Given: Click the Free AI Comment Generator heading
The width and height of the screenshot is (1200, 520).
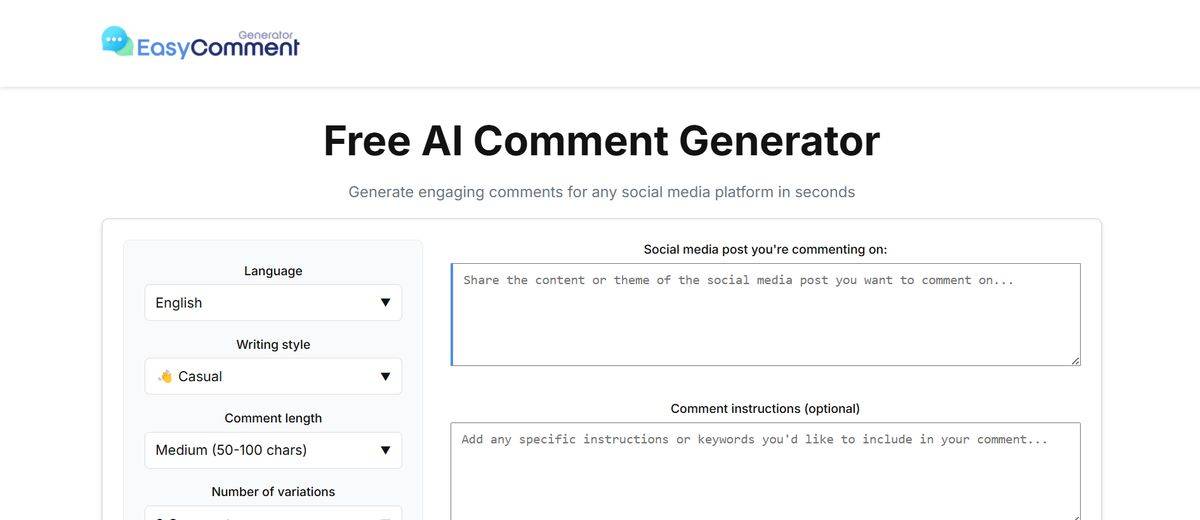Looking at the screenshot, I should click(601, 141).
